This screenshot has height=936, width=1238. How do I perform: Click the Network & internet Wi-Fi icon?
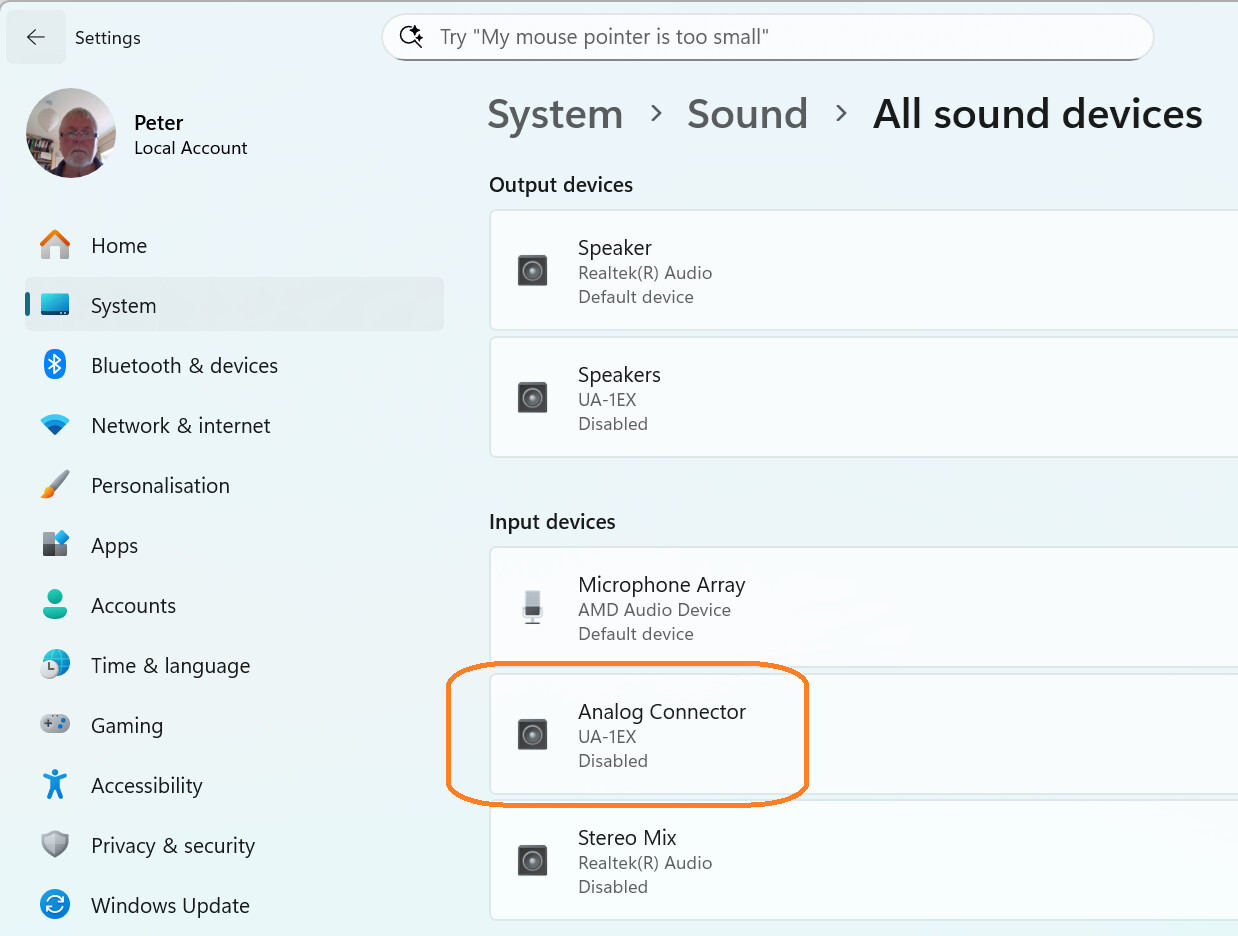[x=55, y=425]
